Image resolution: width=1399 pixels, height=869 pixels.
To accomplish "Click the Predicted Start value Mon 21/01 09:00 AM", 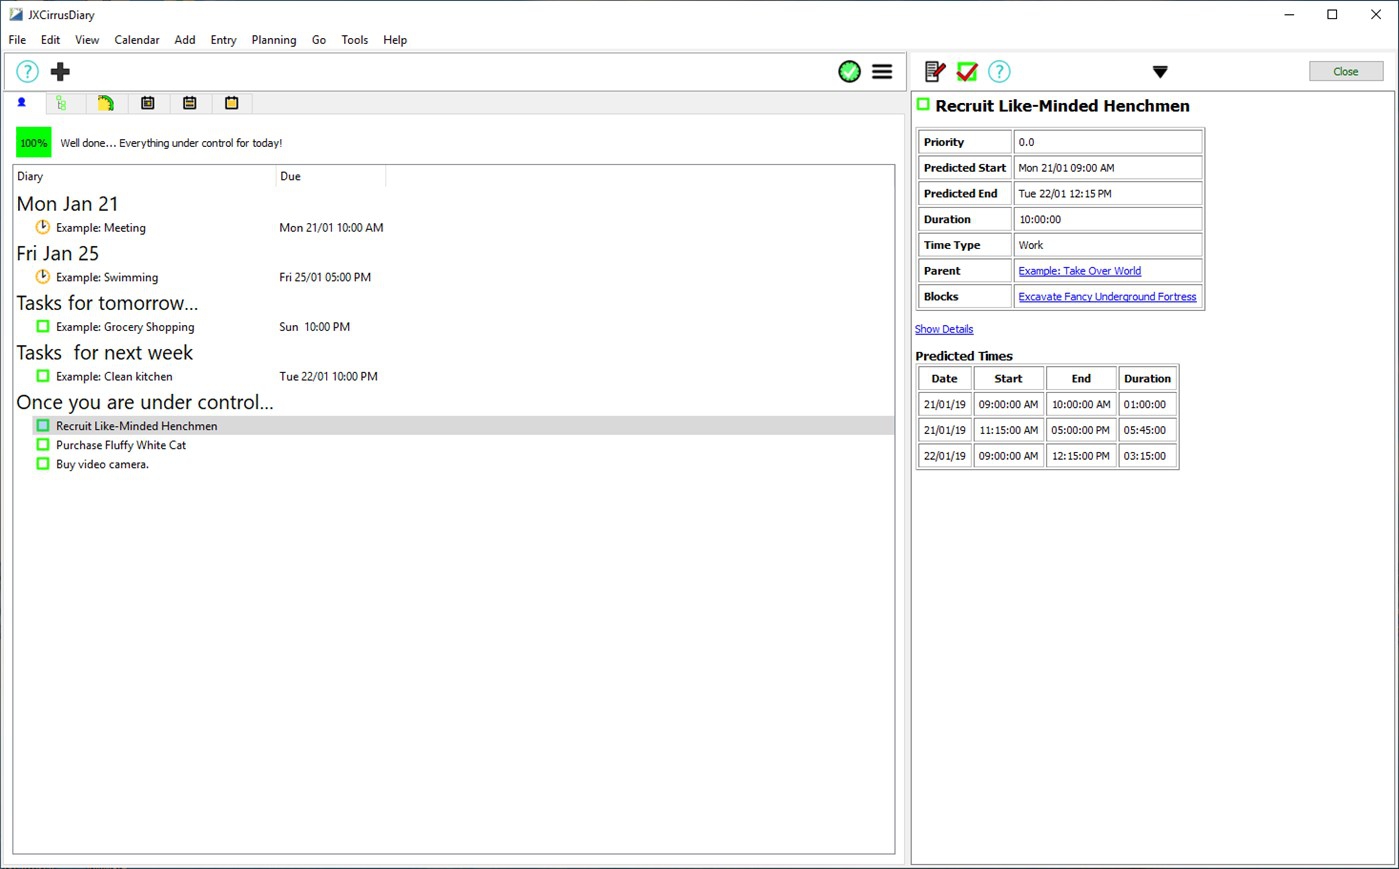I will coord(1108,168).
